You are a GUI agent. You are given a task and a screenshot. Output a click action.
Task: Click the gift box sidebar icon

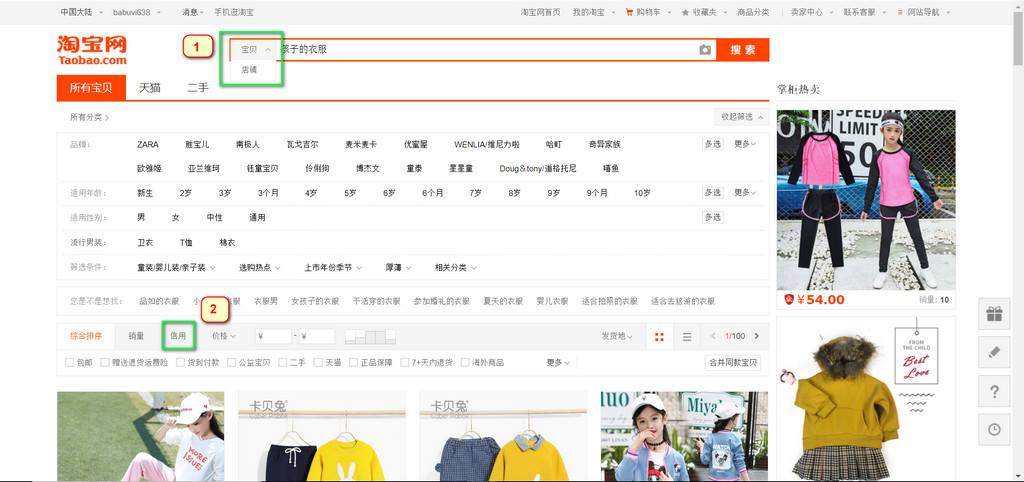coord(994,314)
